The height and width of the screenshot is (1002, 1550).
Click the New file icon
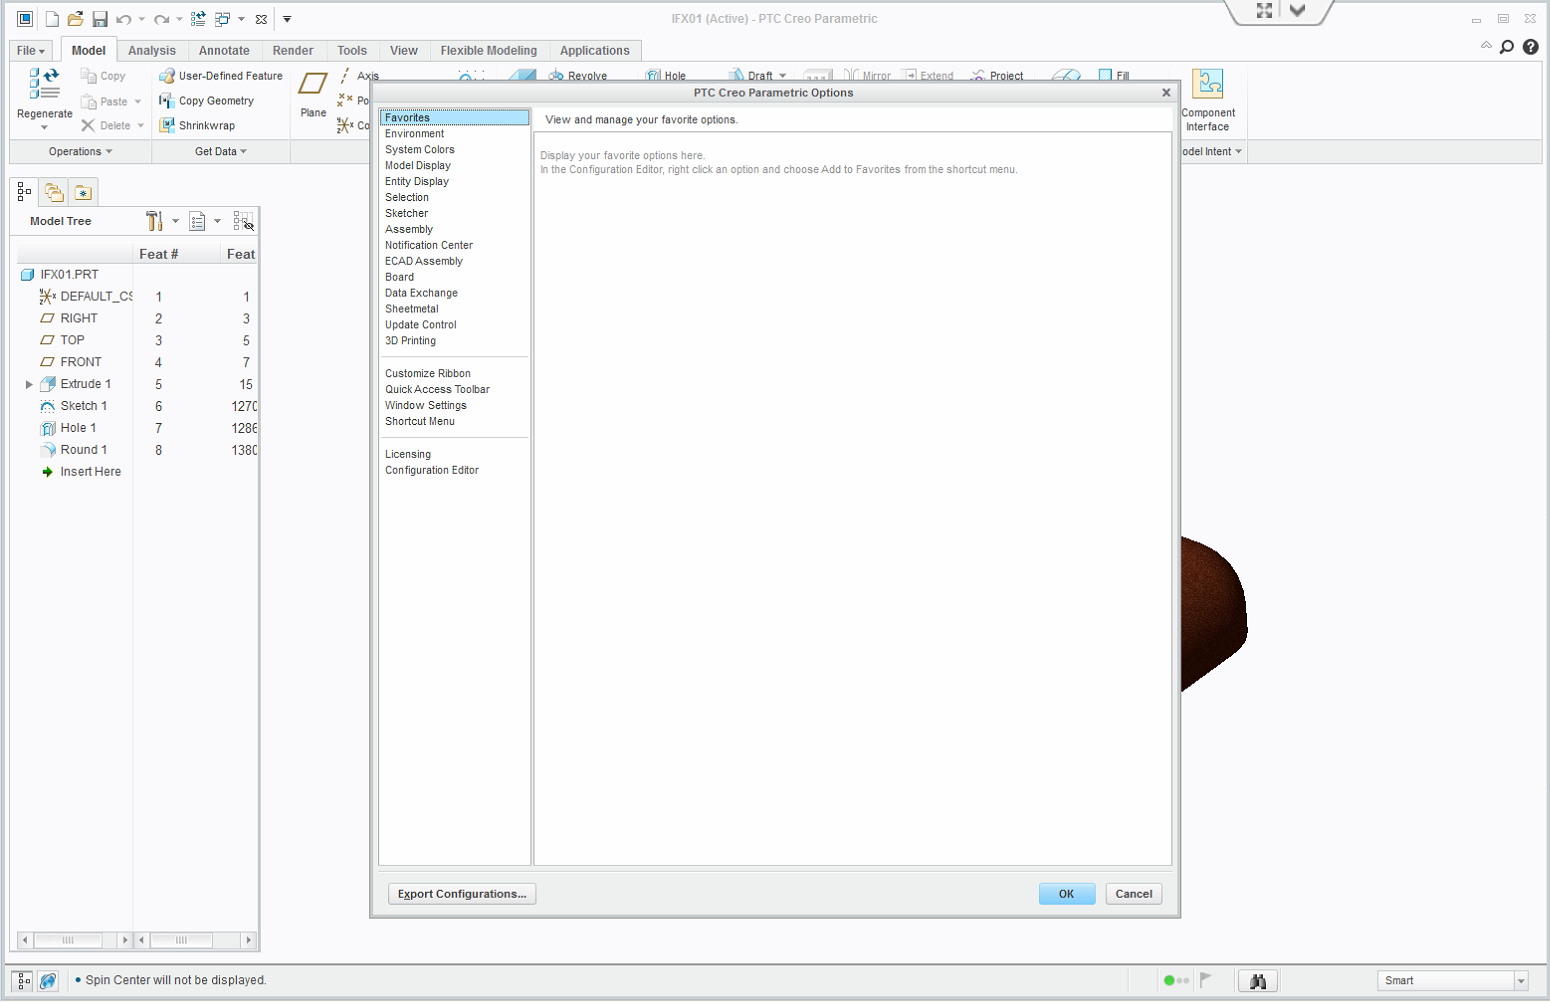point(52,19)
